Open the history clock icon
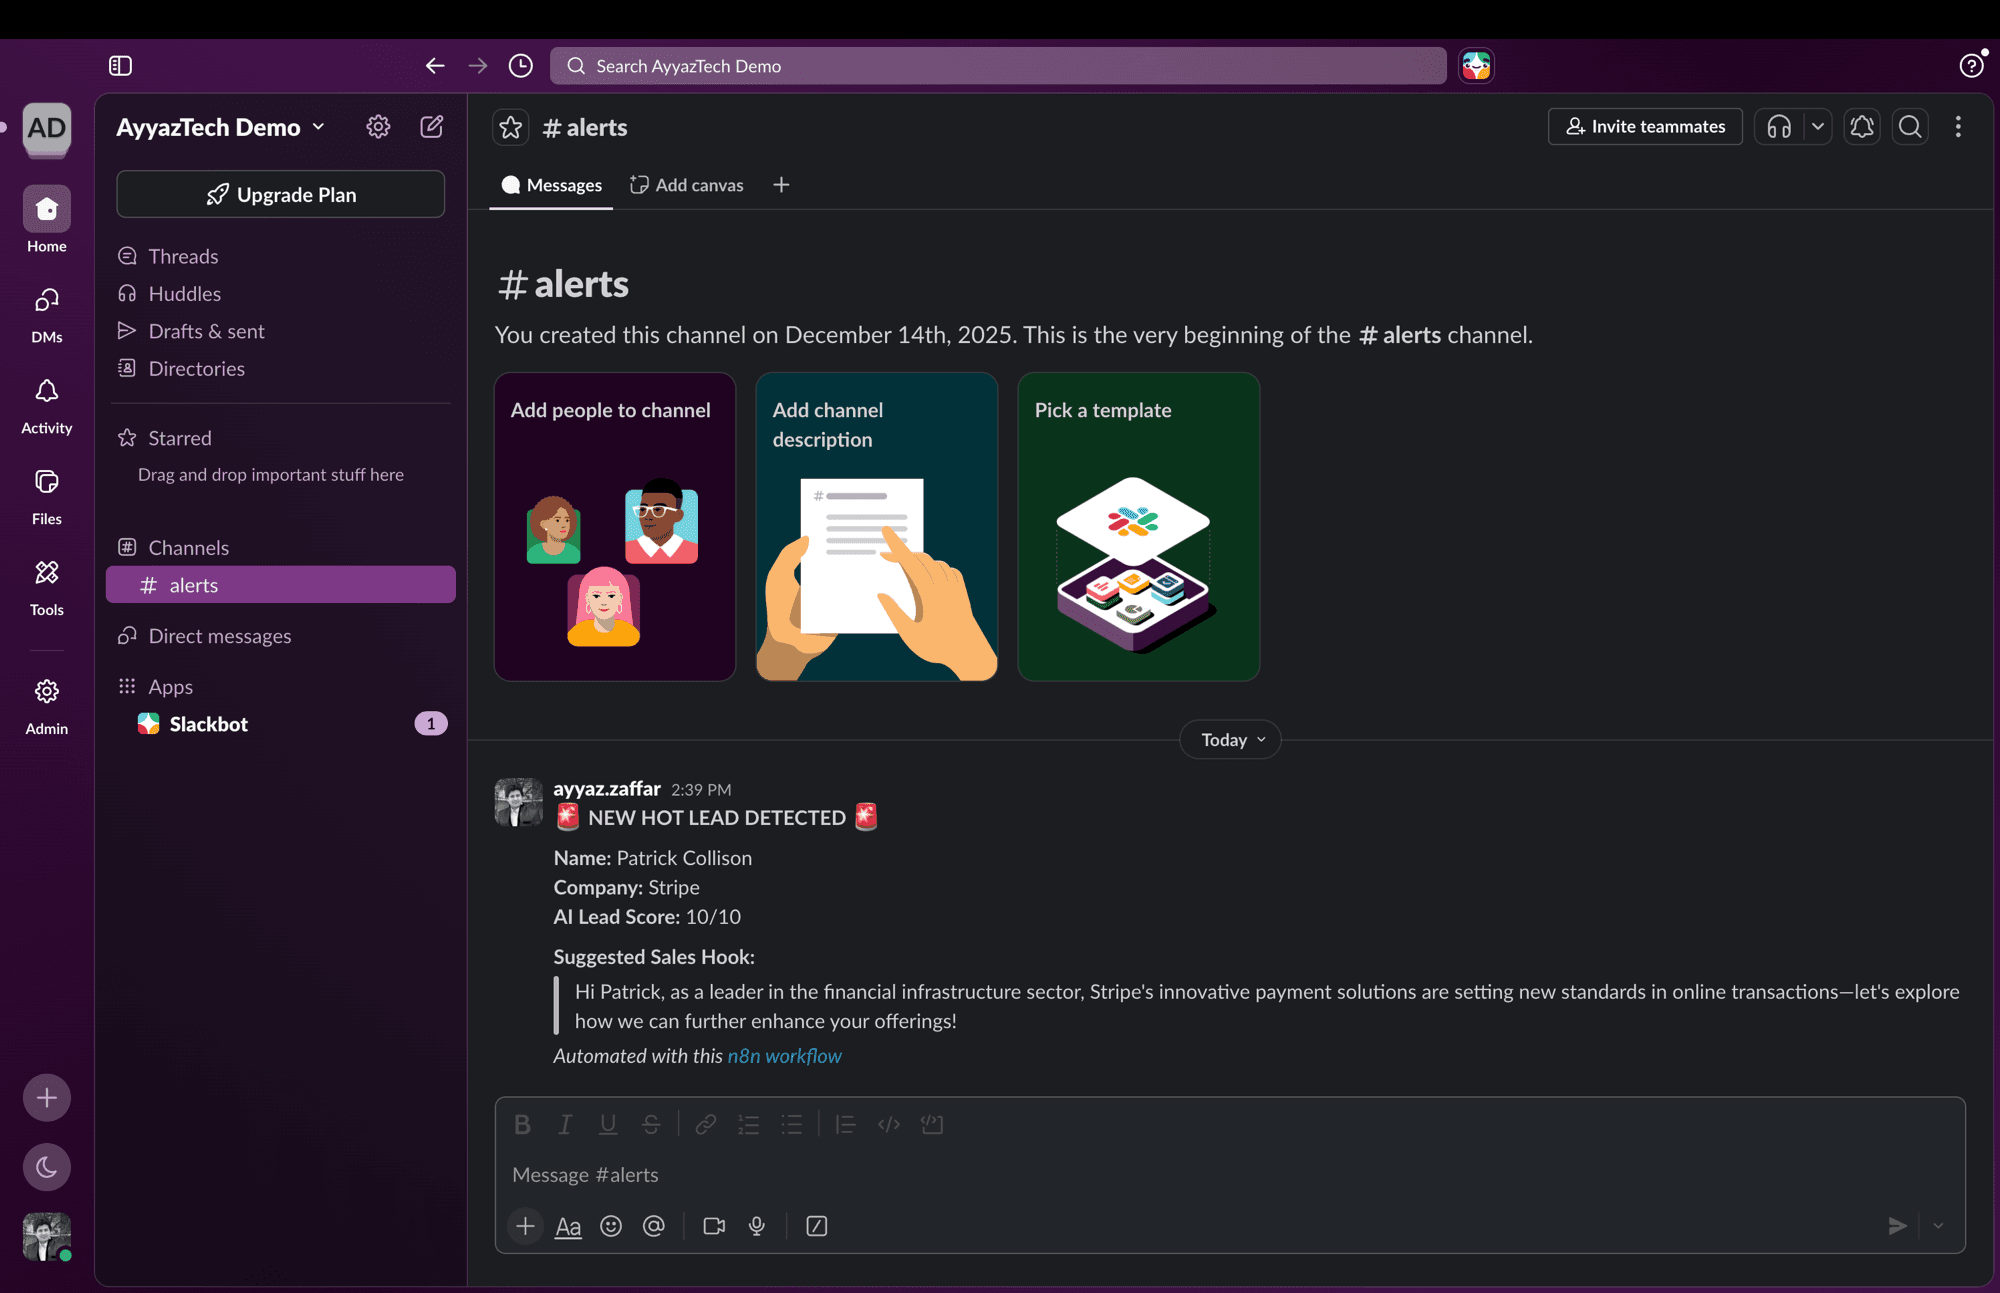The height and width of the screenshot is (1293, 2000). point(521,66)
